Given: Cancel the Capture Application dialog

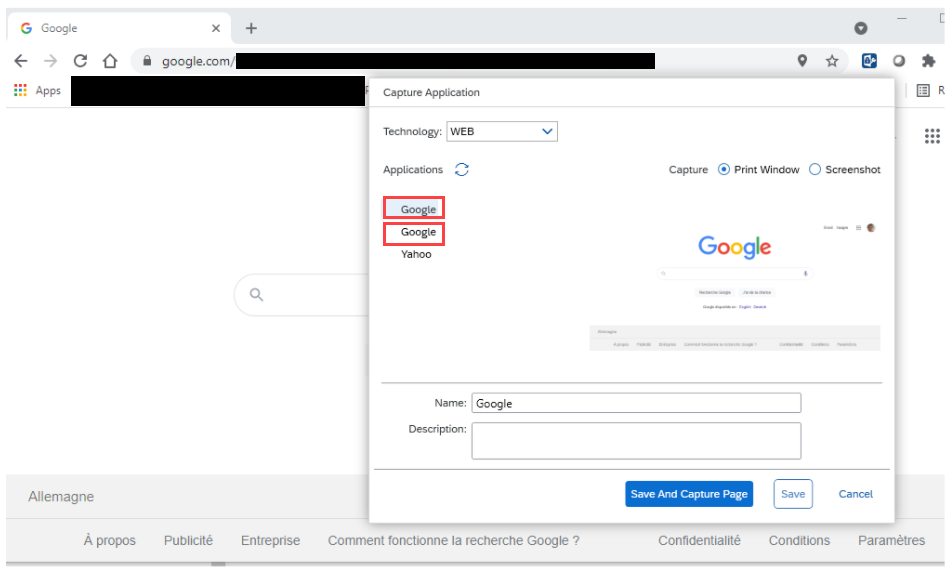Looking at the screenshot, I should click(856, 494).
